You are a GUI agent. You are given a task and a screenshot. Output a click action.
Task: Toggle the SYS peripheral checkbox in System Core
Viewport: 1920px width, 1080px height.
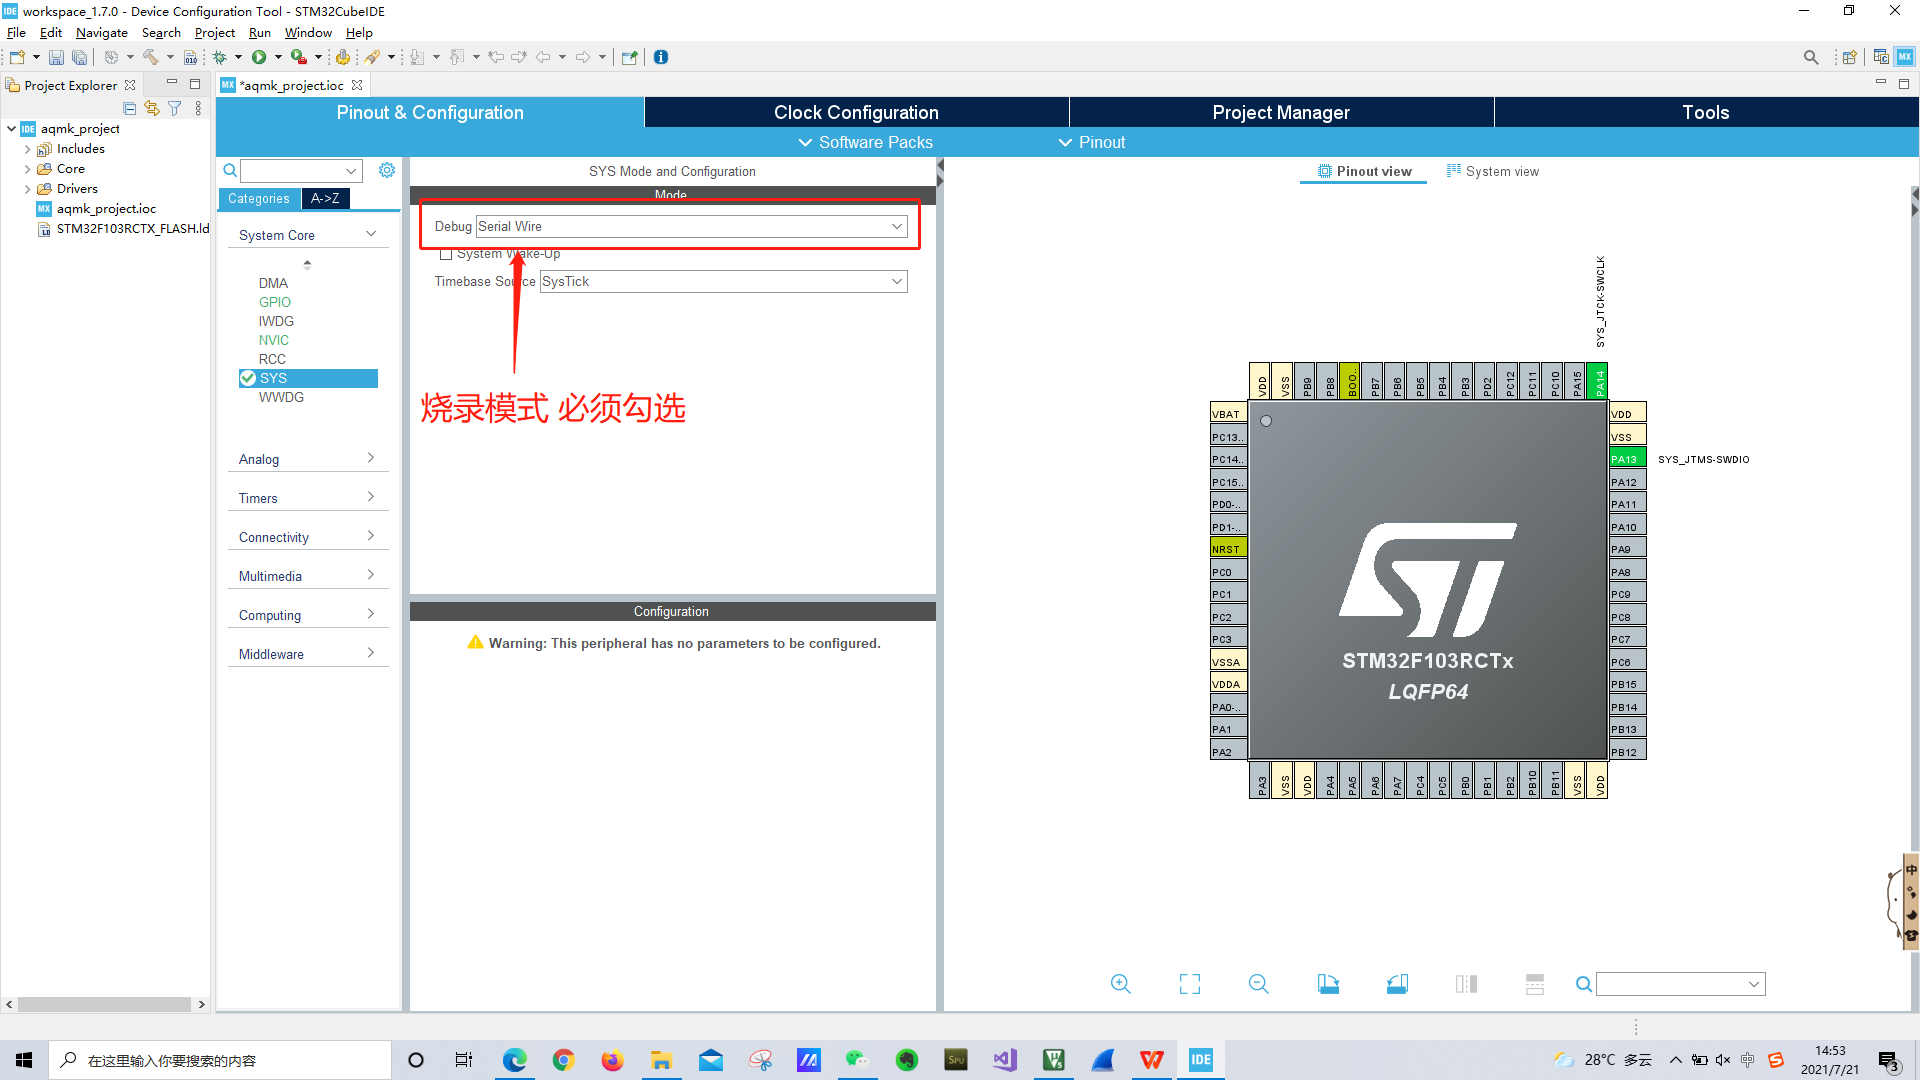pos(248,378)
